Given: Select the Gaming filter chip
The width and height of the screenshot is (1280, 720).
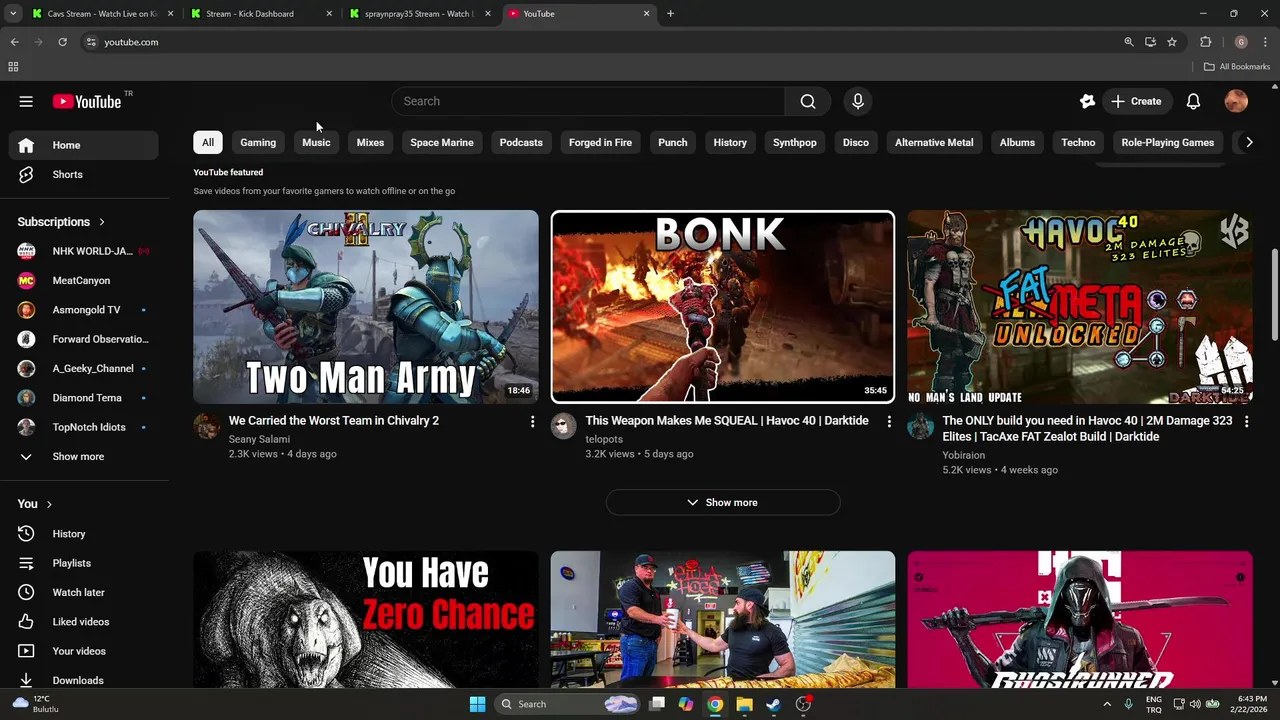Looking at the screenshot, I should click(258, 142).
